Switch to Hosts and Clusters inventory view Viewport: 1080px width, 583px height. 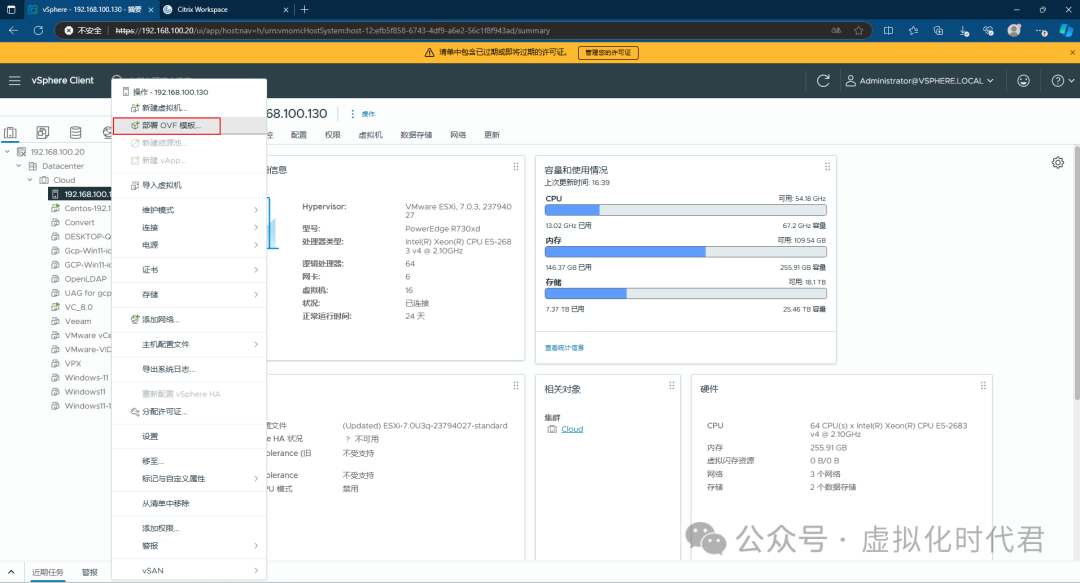tap(10, 132)
